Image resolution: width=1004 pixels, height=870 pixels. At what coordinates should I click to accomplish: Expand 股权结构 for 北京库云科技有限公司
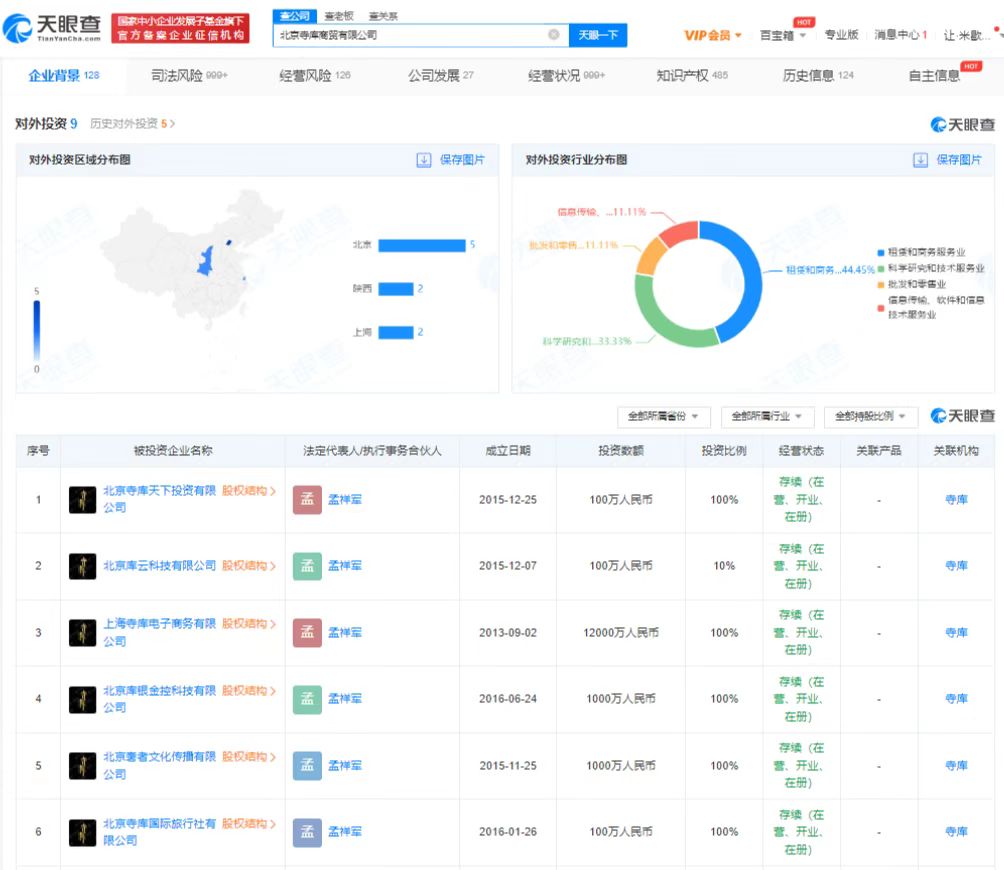249,566
